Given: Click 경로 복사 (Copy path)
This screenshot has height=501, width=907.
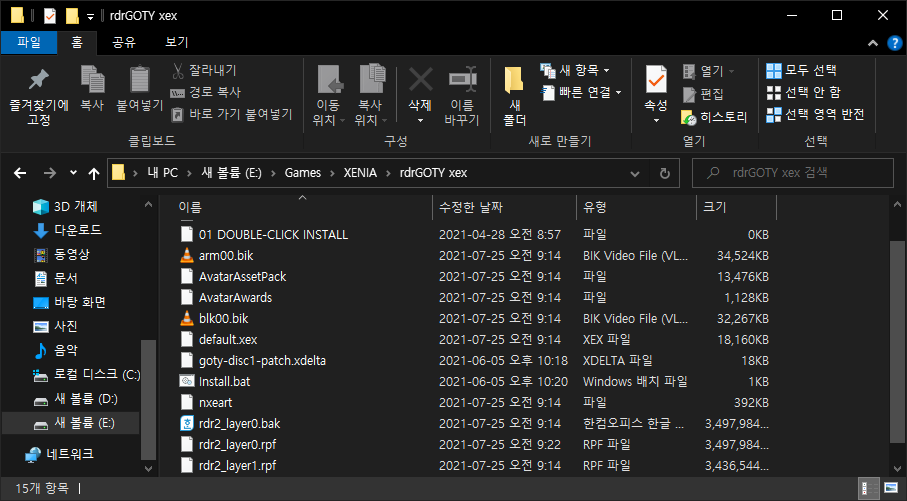Looking at the screenshot, I should pyautogui.click(x=205, y=92).
